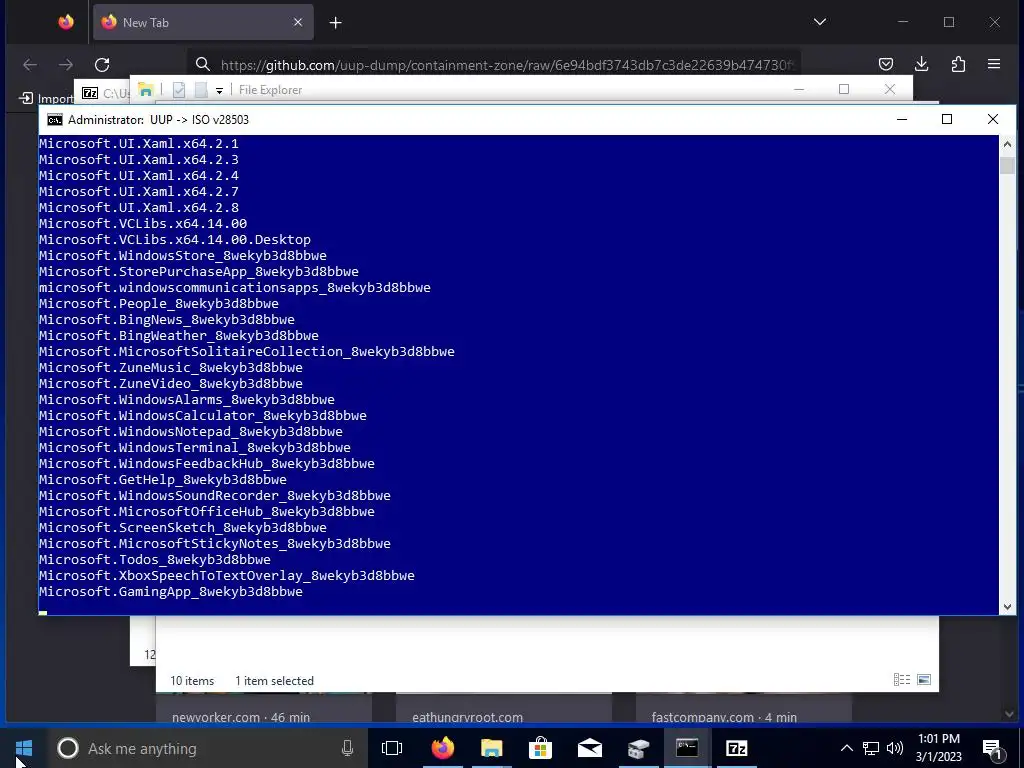Open Save to Pocket icon
This screenshot has width=1024, height=768.
(886, 64)
